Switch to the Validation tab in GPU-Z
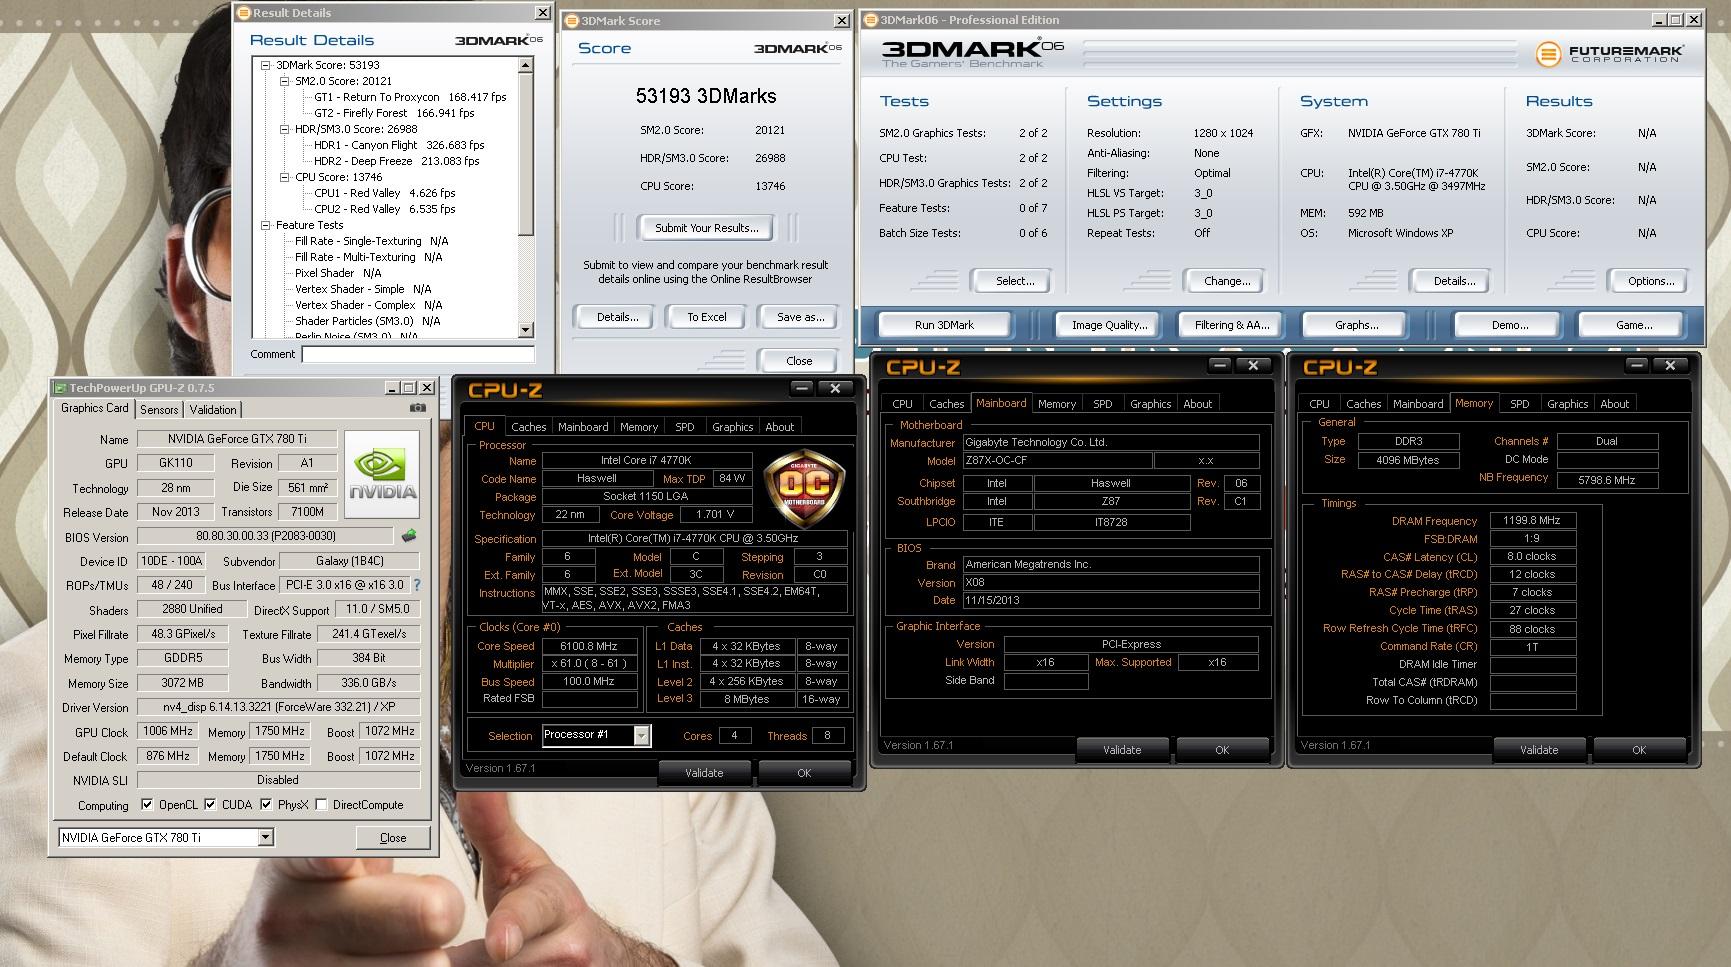This screenshot has height=967, width=1731. click(213, 410)
